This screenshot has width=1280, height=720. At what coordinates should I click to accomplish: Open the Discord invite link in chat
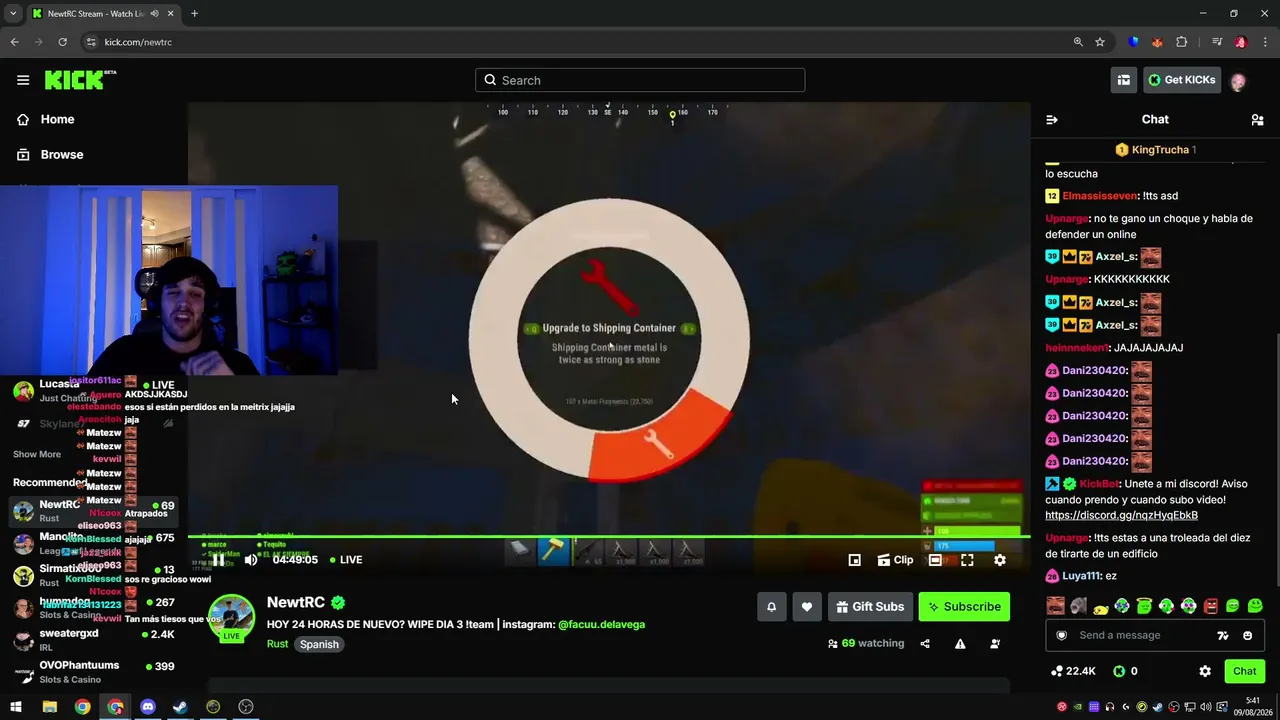(x=1121, y=516)
